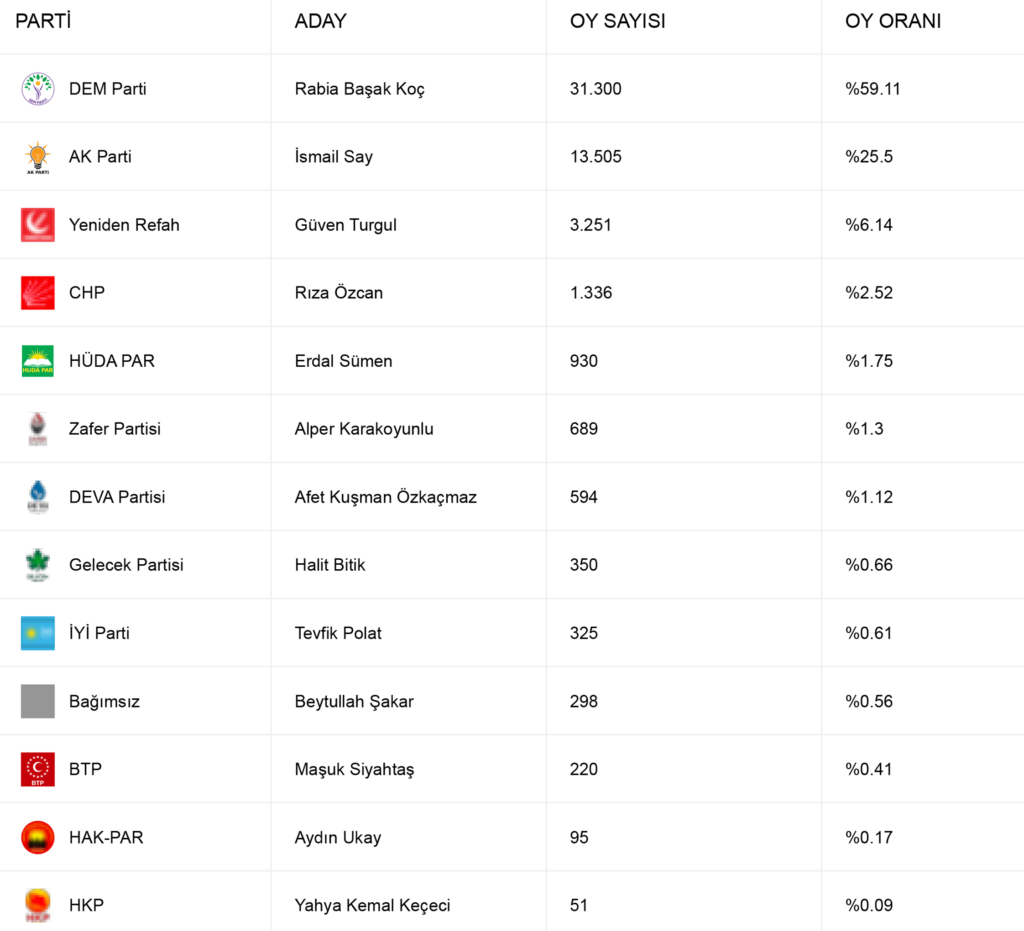Click the DEVA Partisi droplet logo
Viewport: 1024px width, 931px height.
pyautogui.click(x=38, y=497)
